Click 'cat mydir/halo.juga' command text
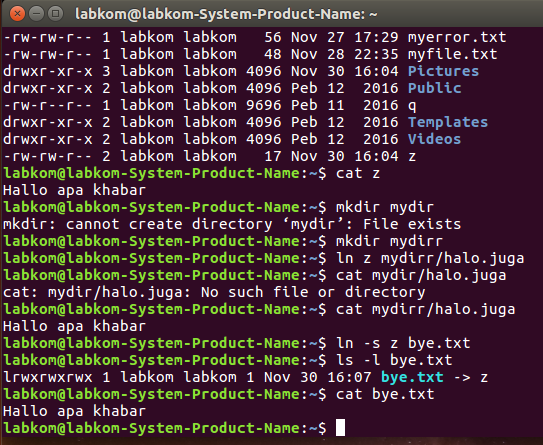Screen dimensions: 543x445 point(421,275)
